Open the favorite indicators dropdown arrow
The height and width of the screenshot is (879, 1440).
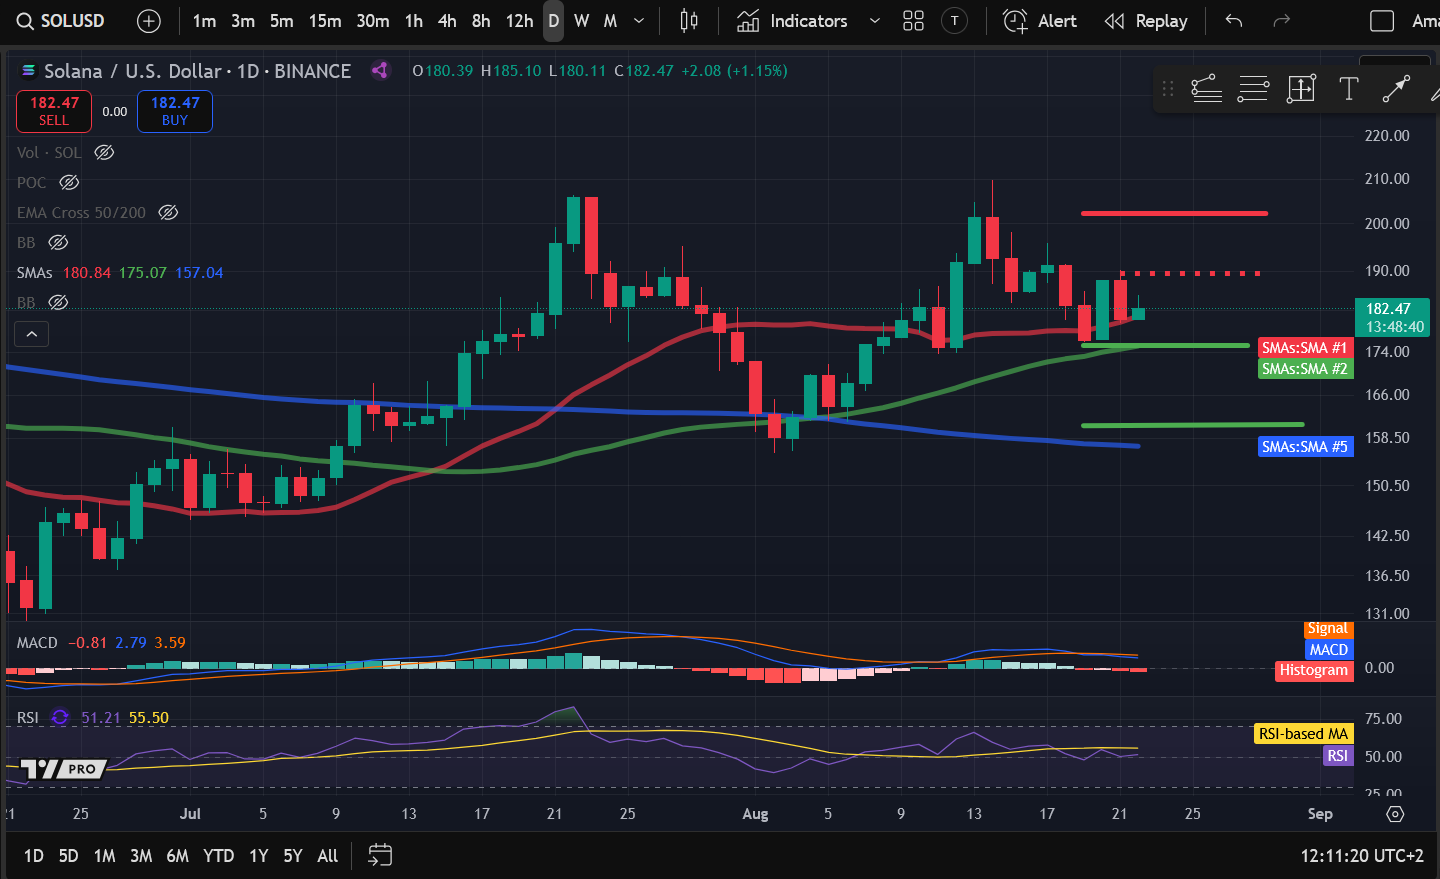click(x=875, y=21)
